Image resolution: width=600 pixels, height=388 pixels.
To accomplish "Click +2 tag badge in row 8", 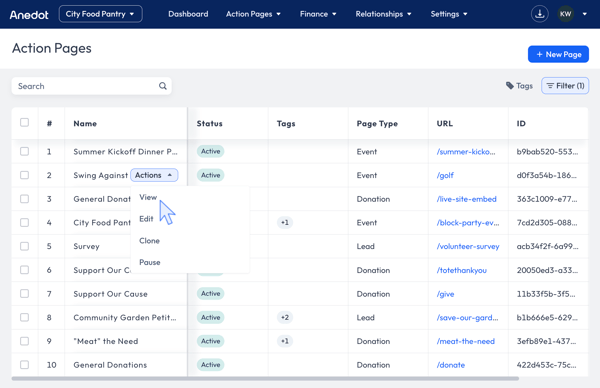I will tap(285, 318).
